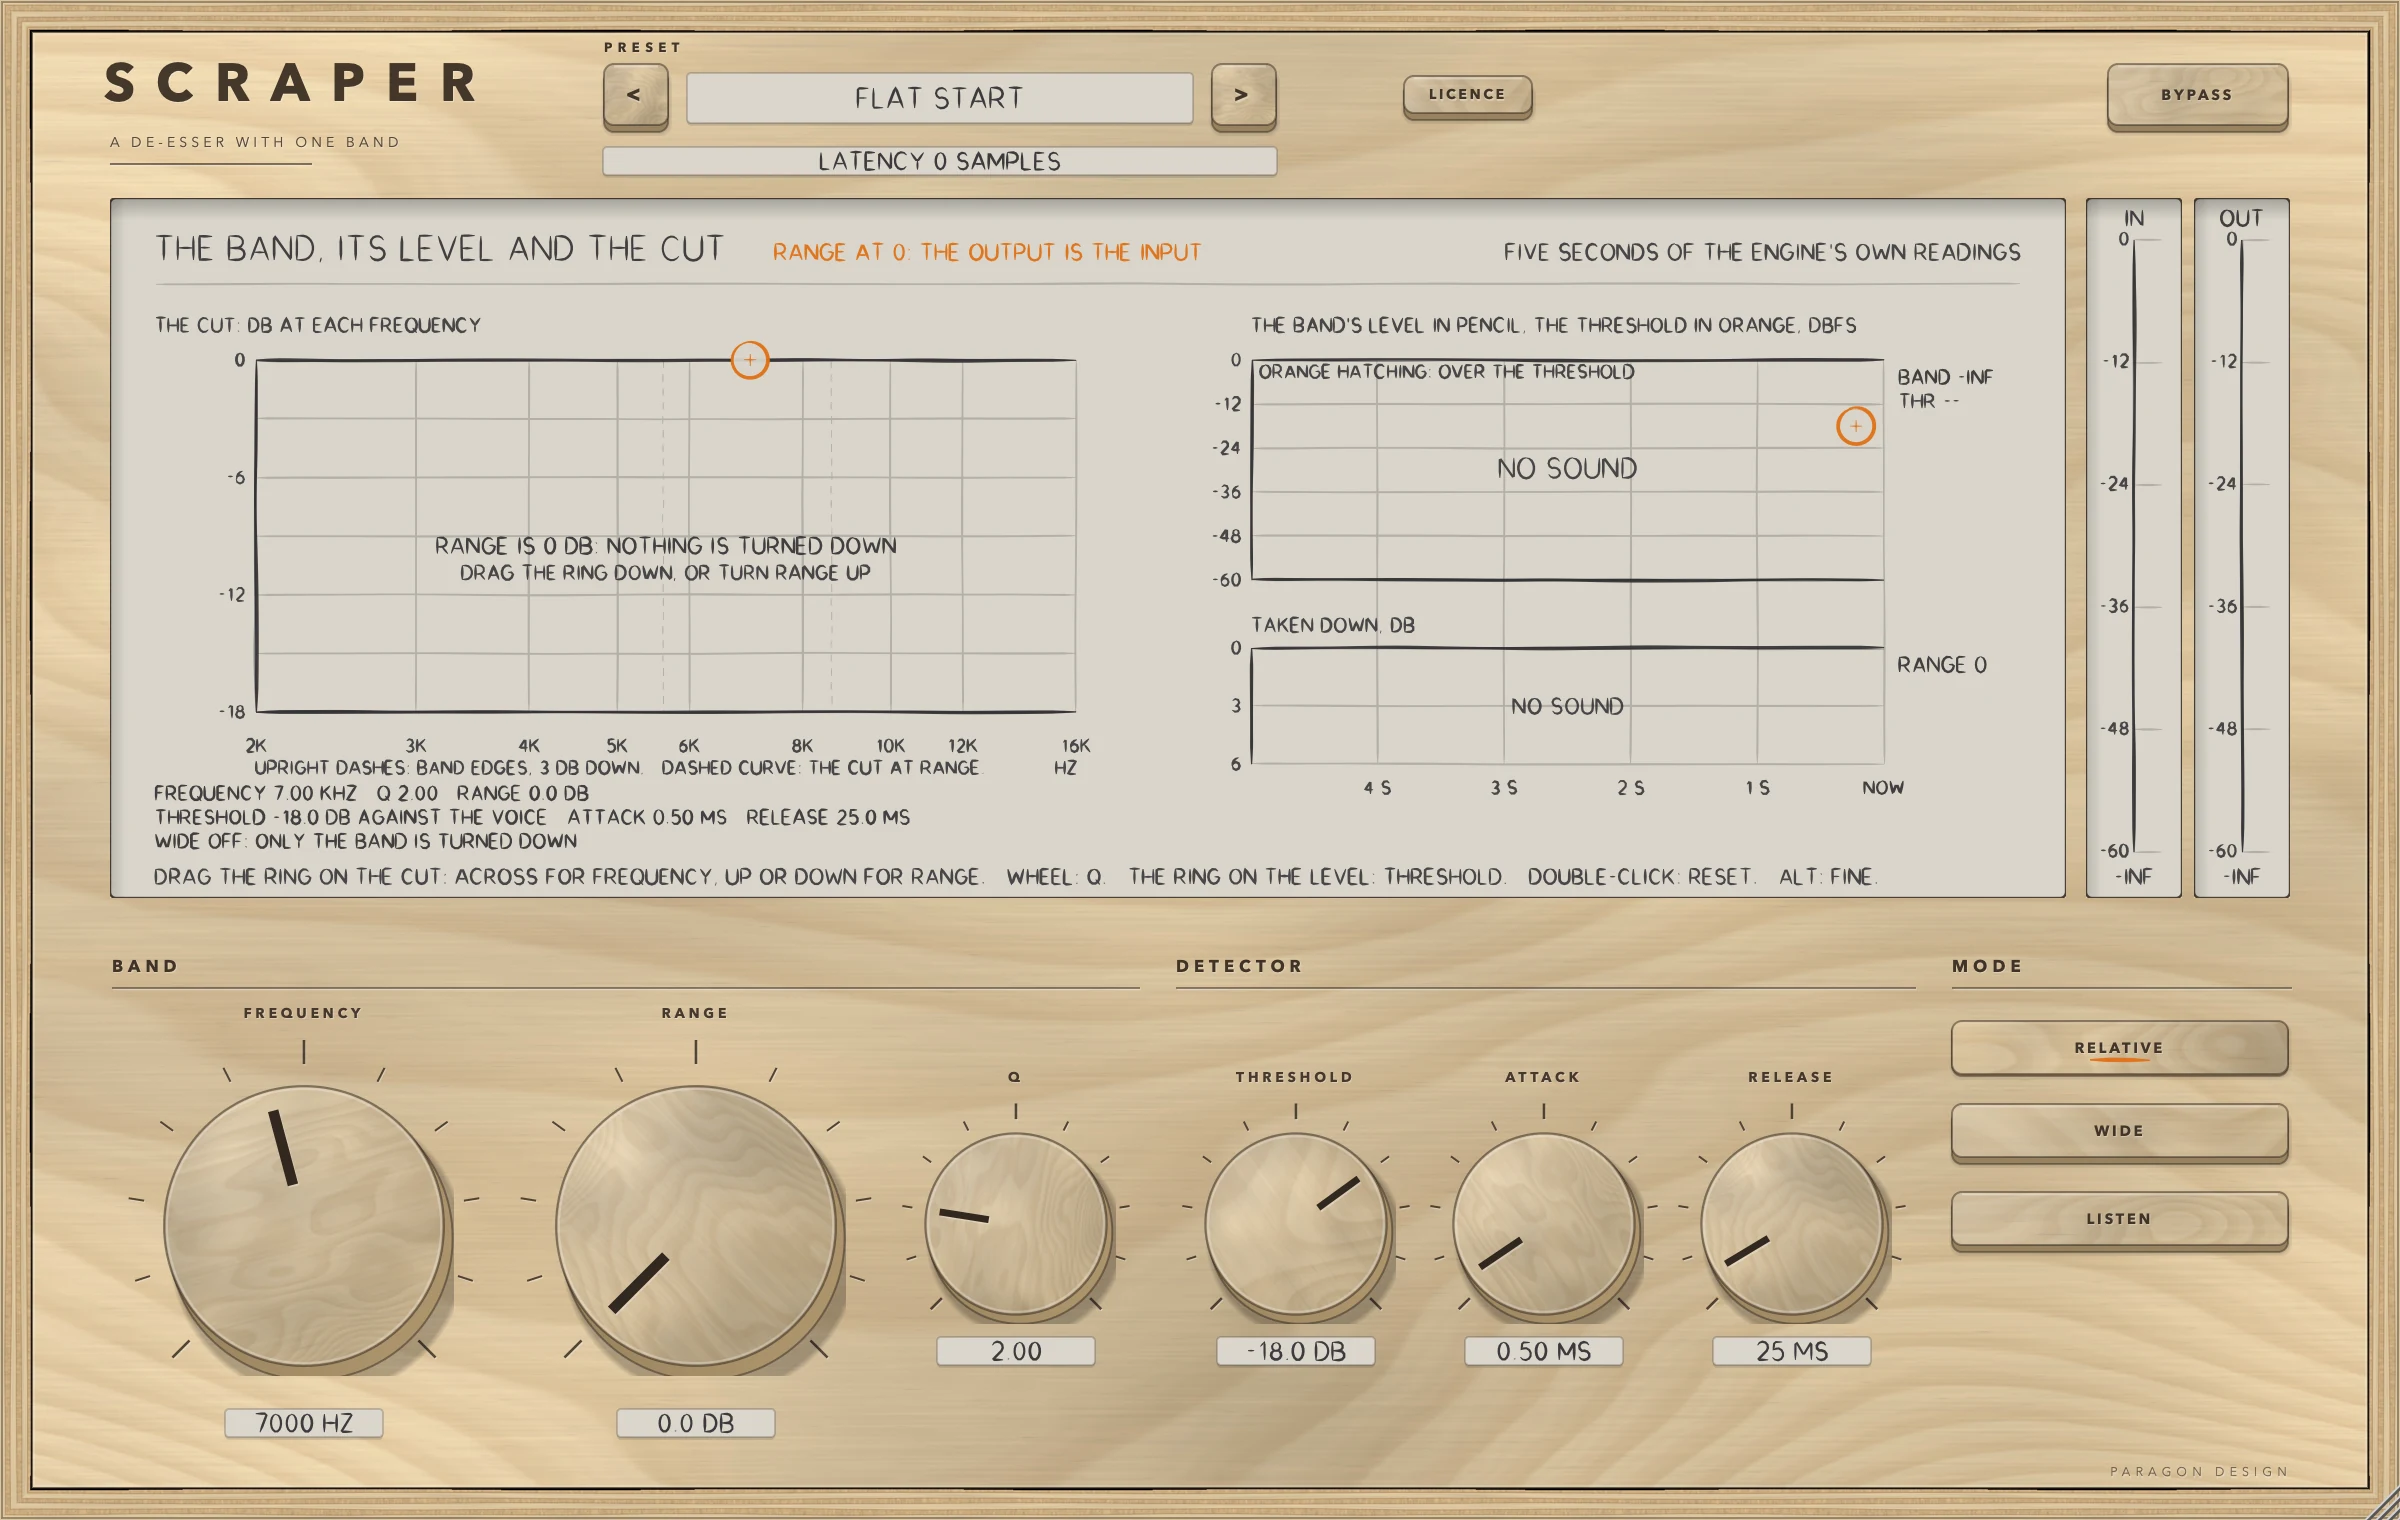The width and height of the screenshot is (2400, 1520).
Task: Select the 0.0 DB range value box
Action: (696, 1423)
